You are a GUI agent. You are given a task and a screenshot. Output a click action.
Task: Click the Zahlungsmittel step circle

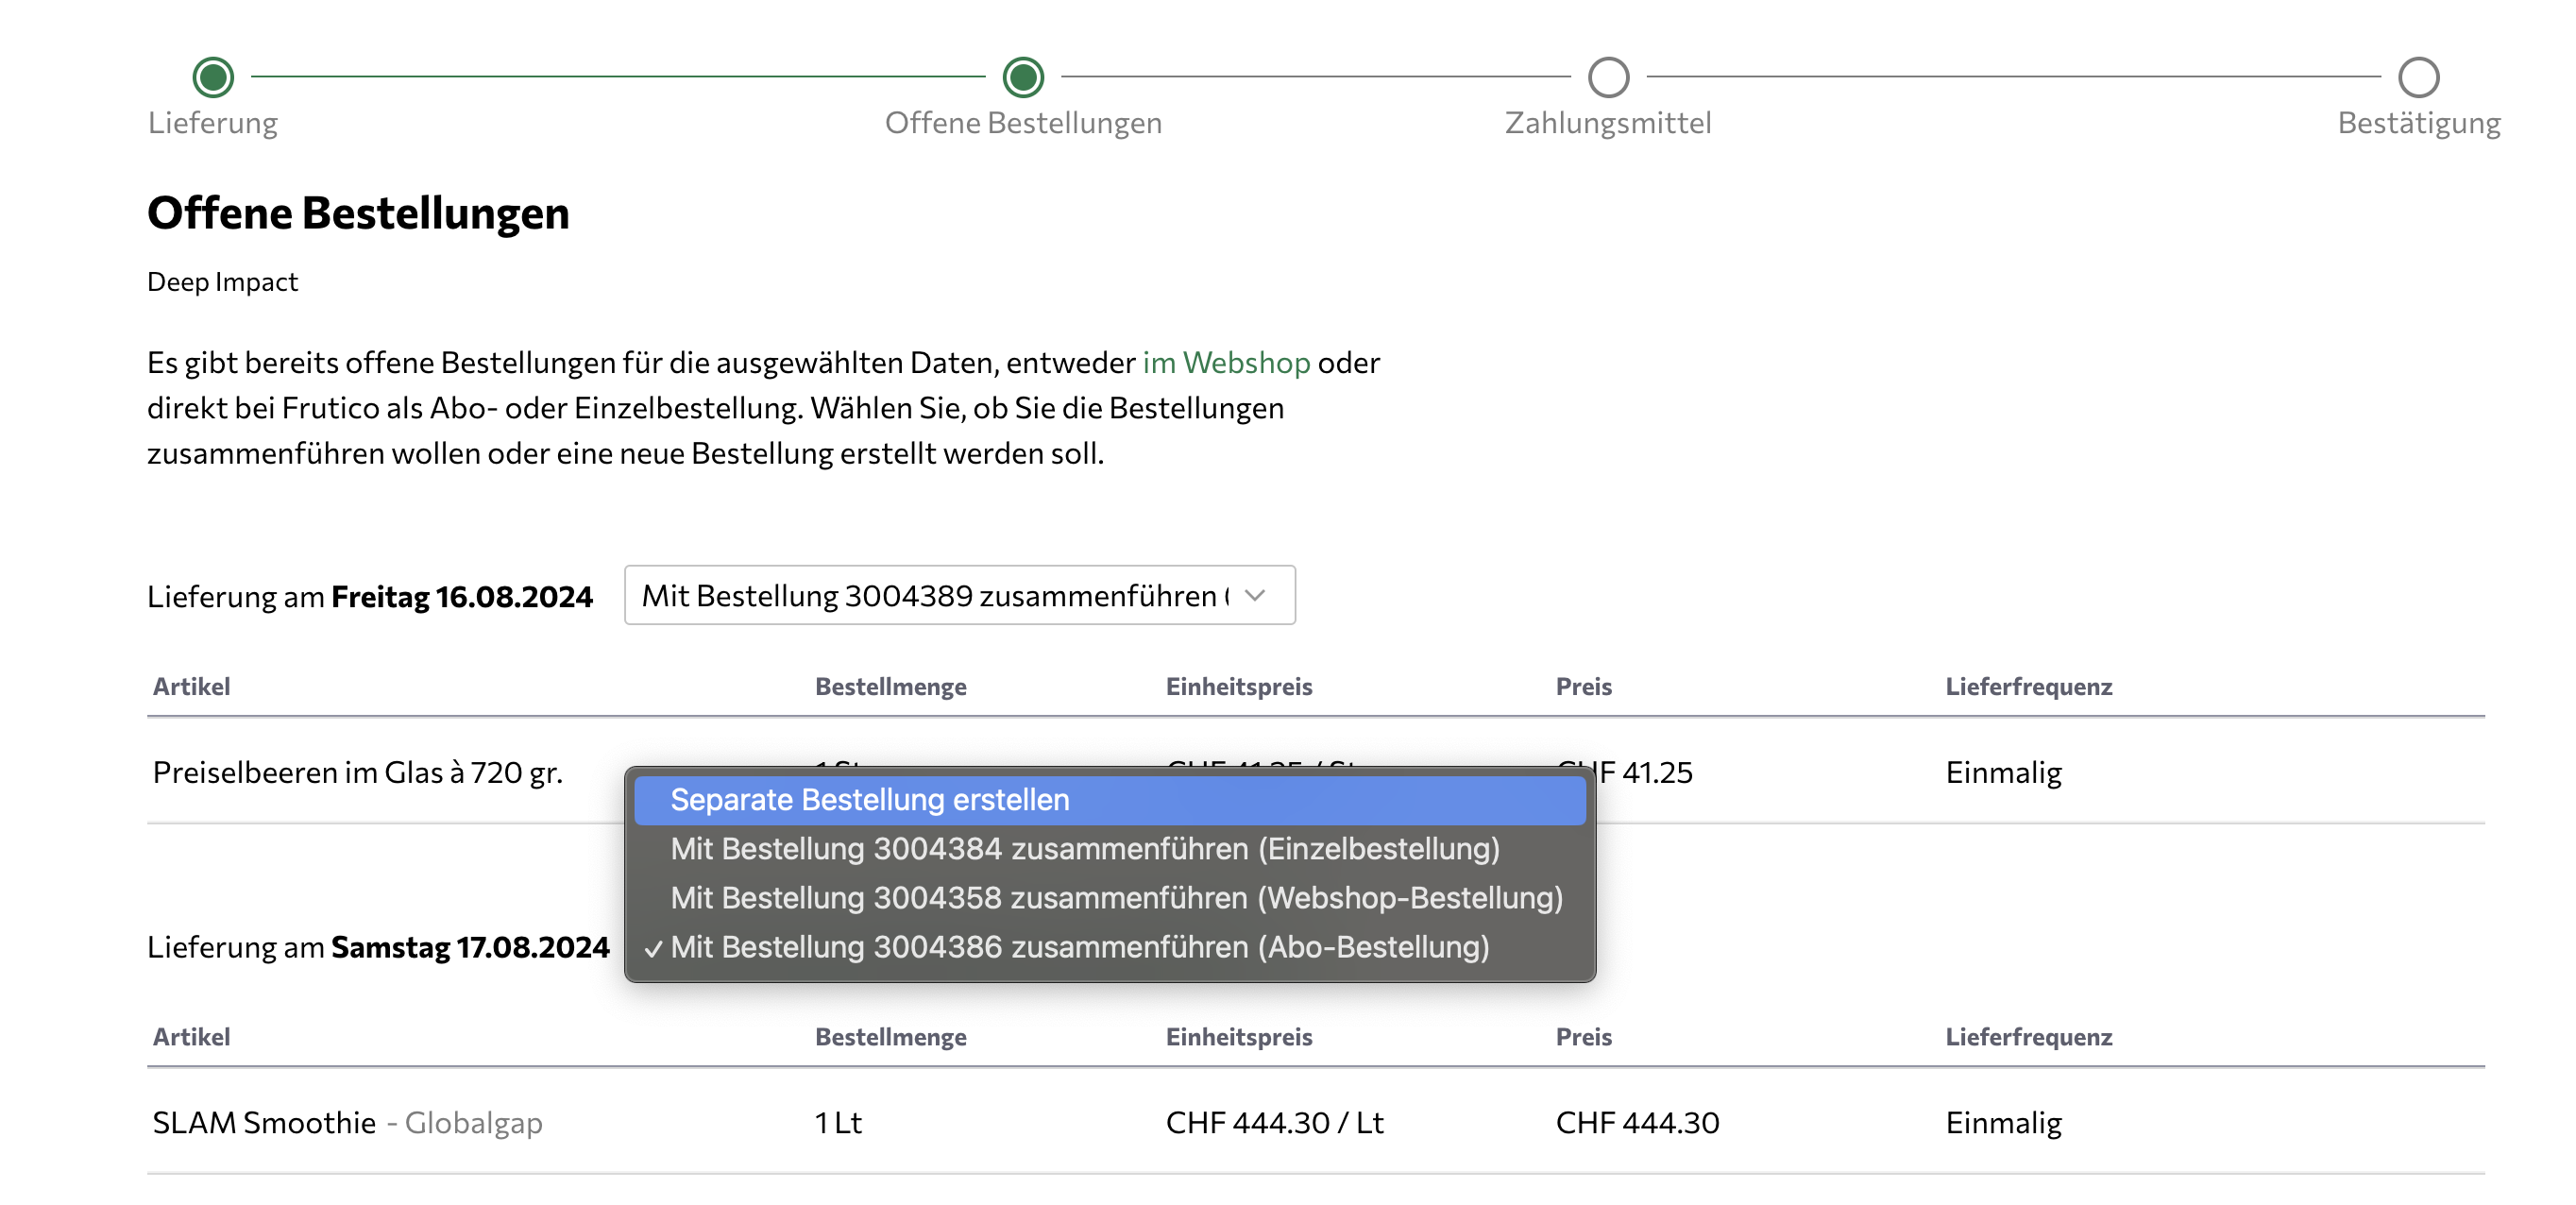click(1608, 77)
